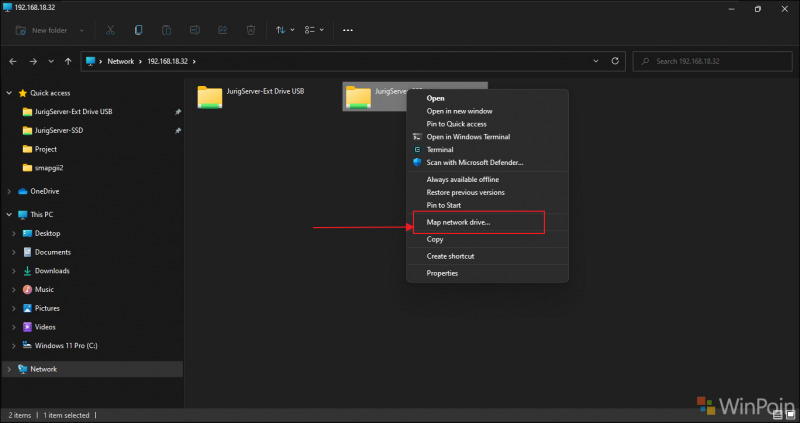Open Project folder in sidebar

(45, 150)
